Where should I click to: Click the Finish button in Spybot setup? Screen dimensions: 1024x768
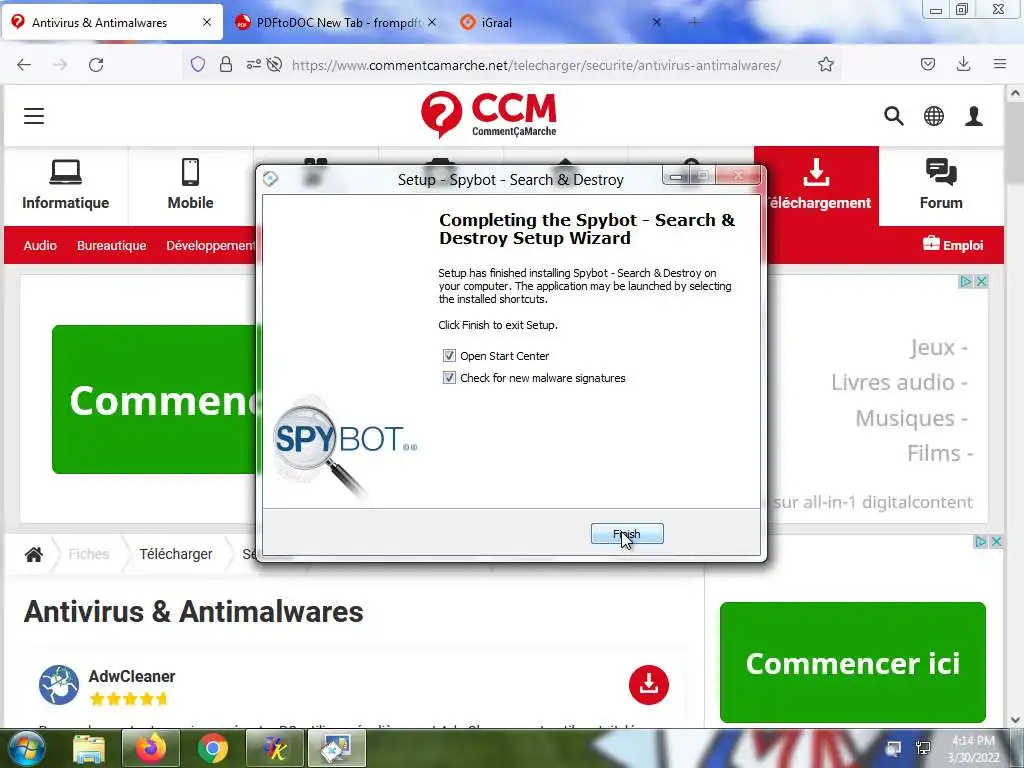[627, 534]
